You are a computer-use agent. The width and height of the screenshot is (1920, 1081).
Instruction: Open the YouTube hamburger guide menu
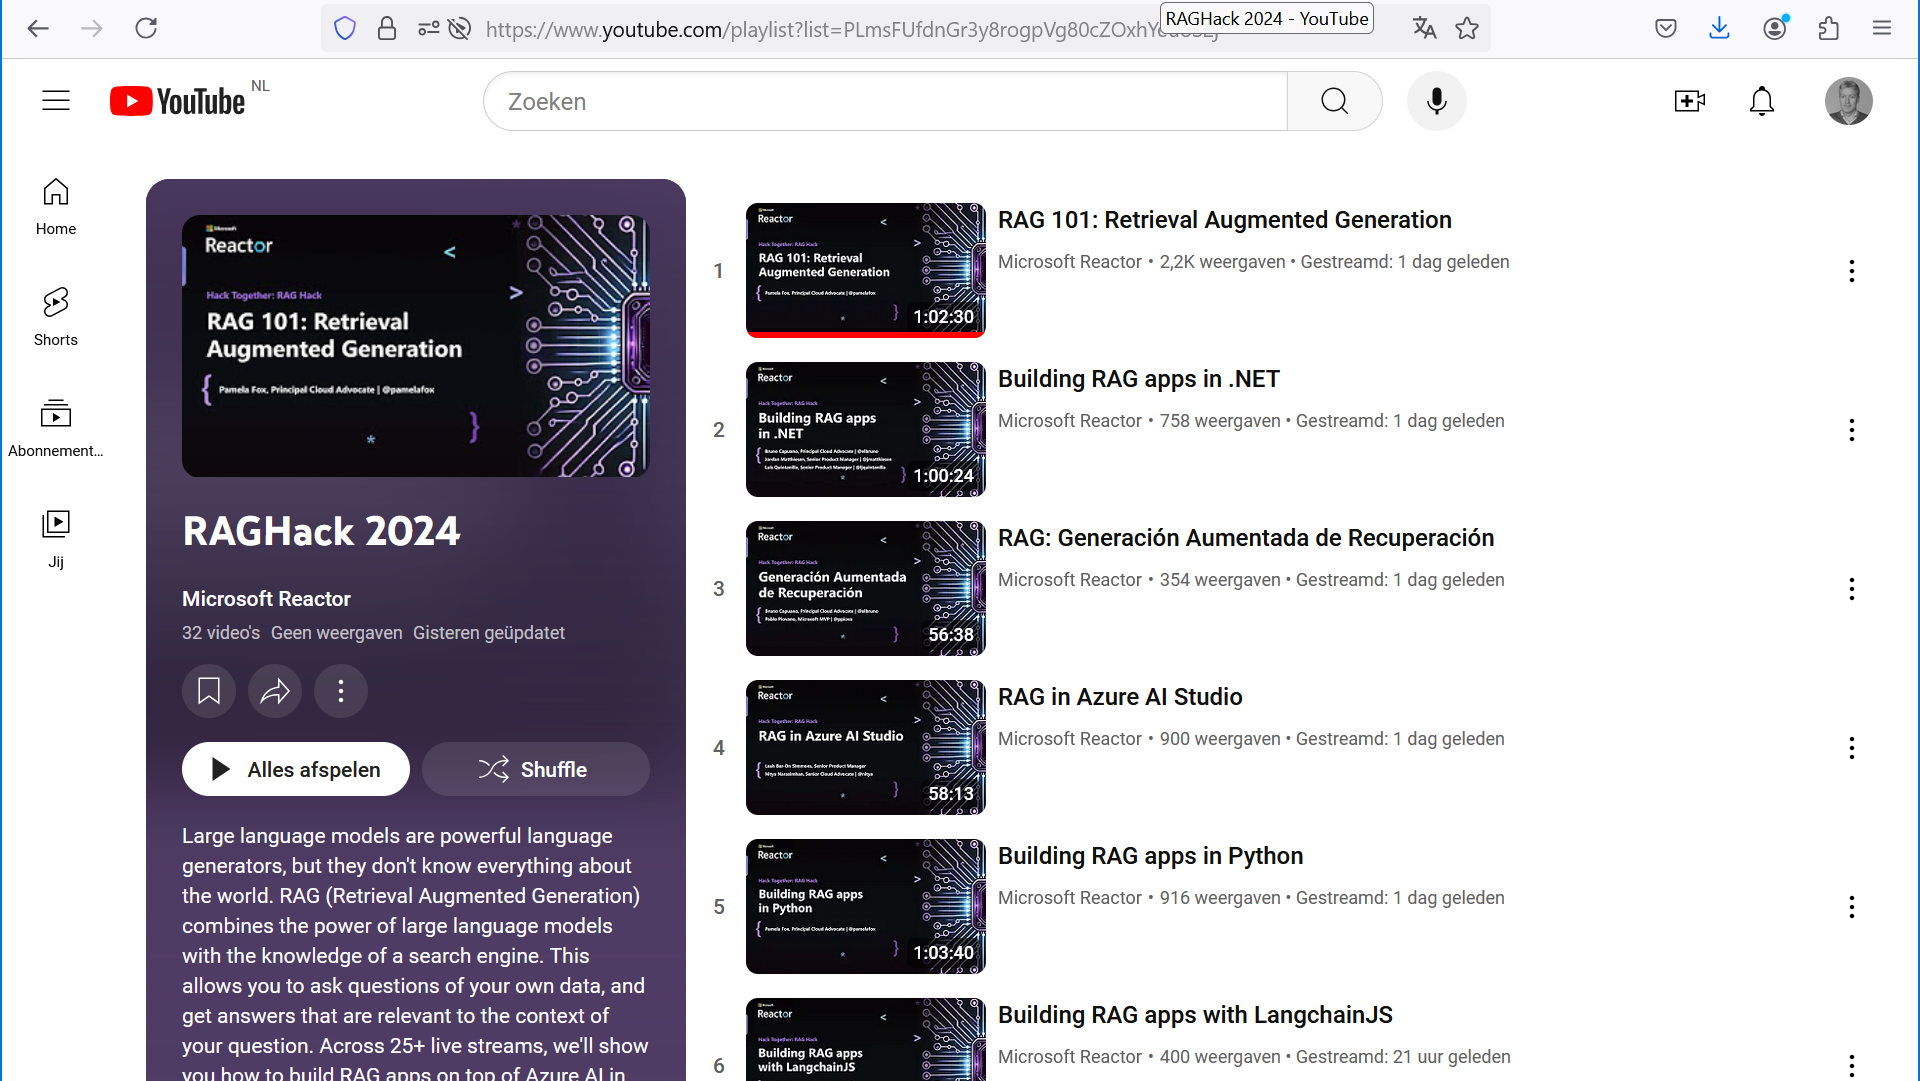coord(56,101)
